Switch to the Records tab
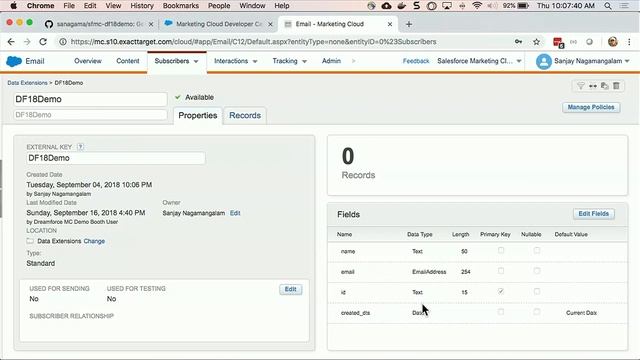The width and height of the screenshot is (640, 360). pos(245,116)
